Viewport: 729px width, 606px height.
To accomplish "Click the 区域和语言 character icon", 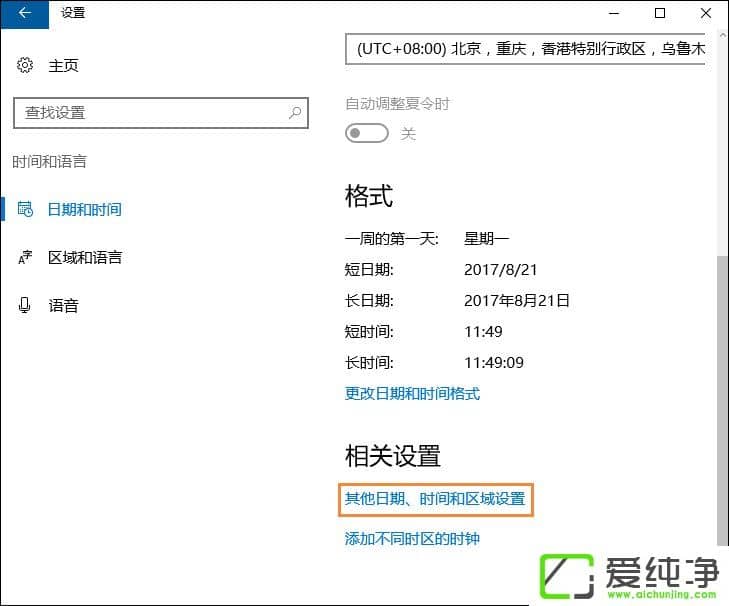I will pyautogui.click(x=25, y=258).
